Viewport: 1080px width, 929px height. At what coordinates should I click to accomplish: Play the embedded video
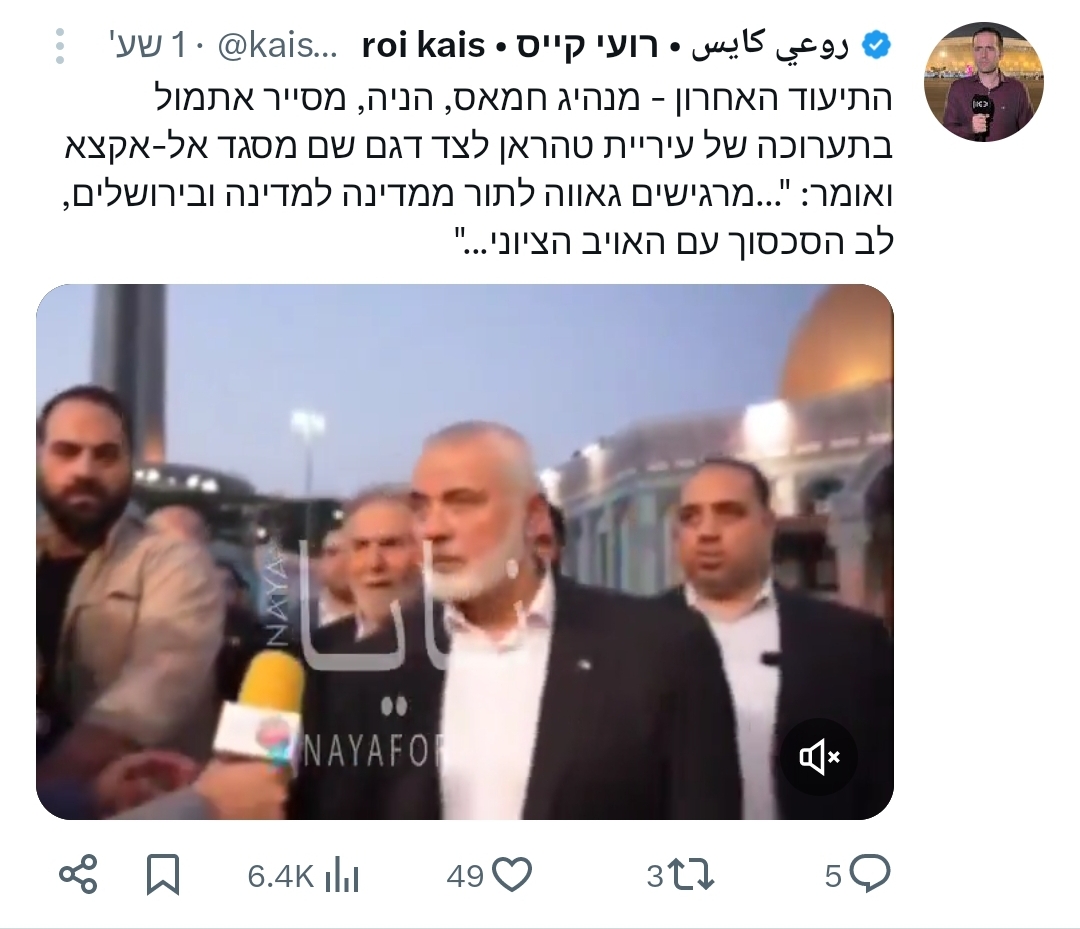click(465, 552)
